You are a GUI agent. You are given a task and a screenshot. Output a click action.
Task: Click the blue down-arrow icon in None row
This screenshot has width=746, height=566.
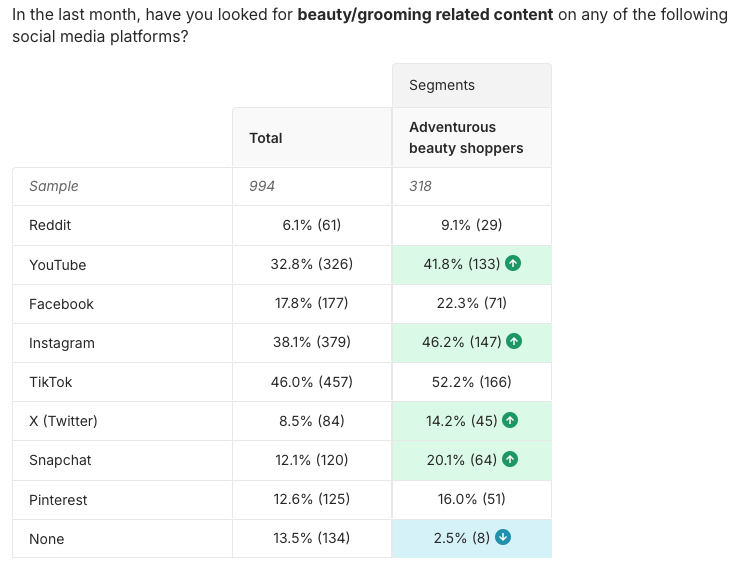point(503,538)
